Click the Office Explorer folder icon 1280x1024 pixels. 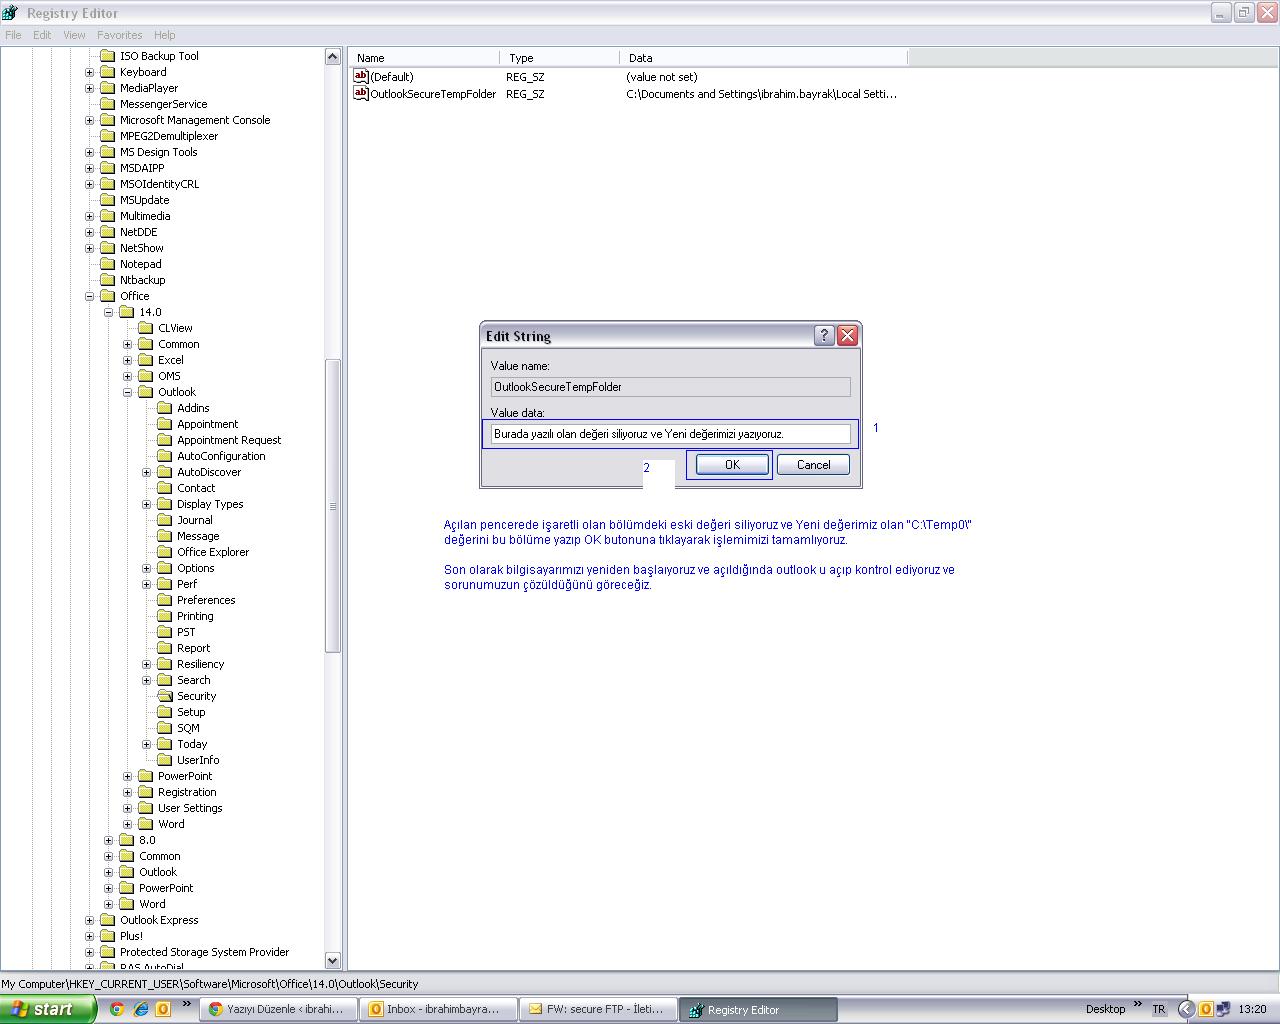165,552
